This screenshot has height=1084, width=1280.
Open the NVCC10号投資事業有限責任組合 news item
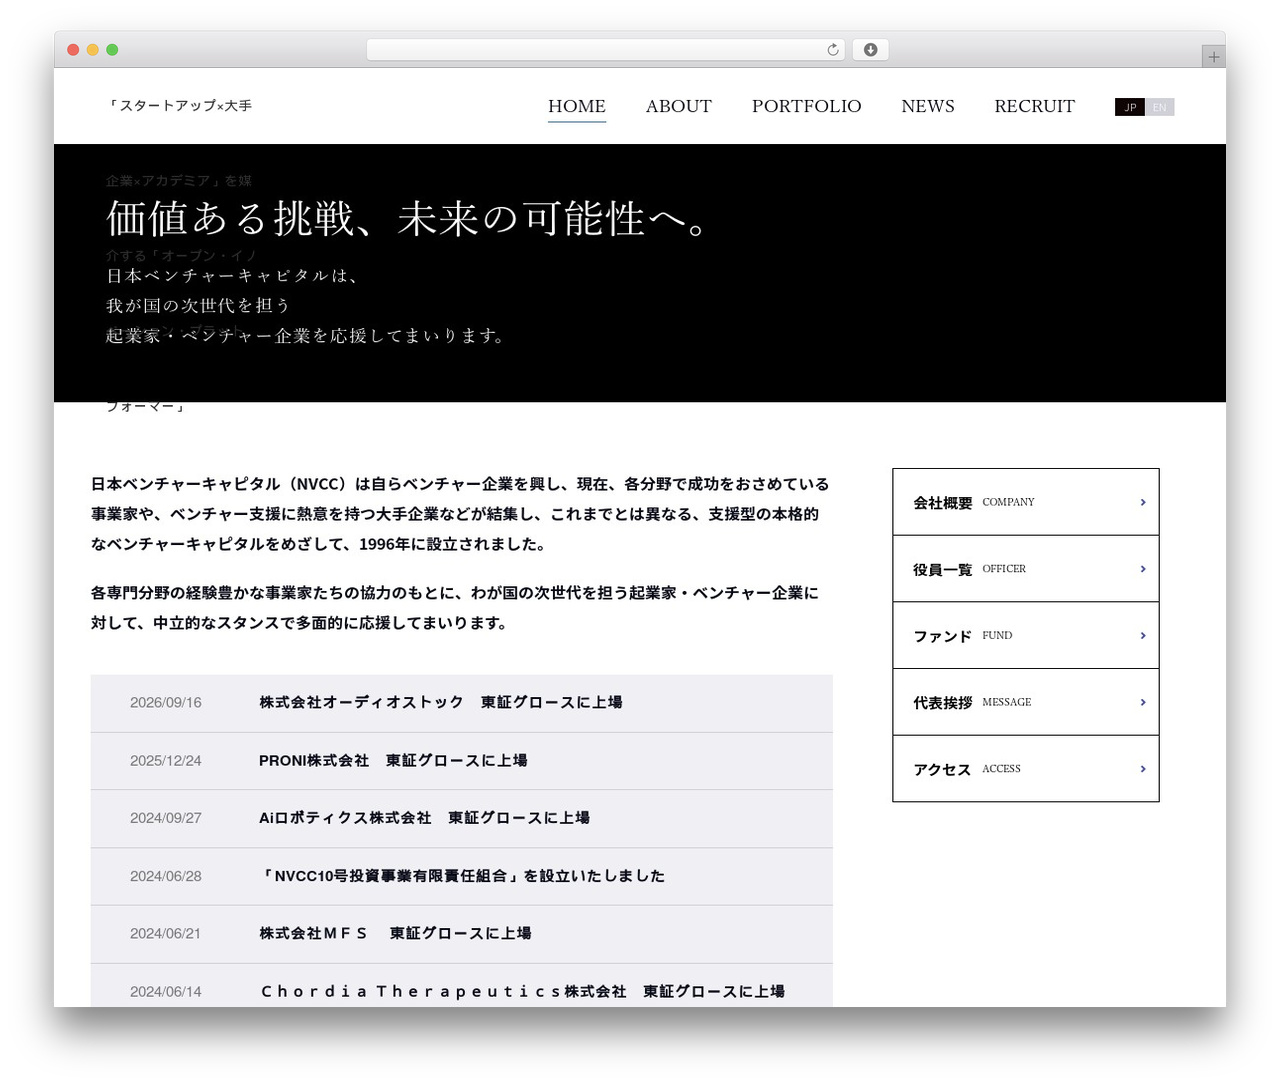[x=462, y=876]
